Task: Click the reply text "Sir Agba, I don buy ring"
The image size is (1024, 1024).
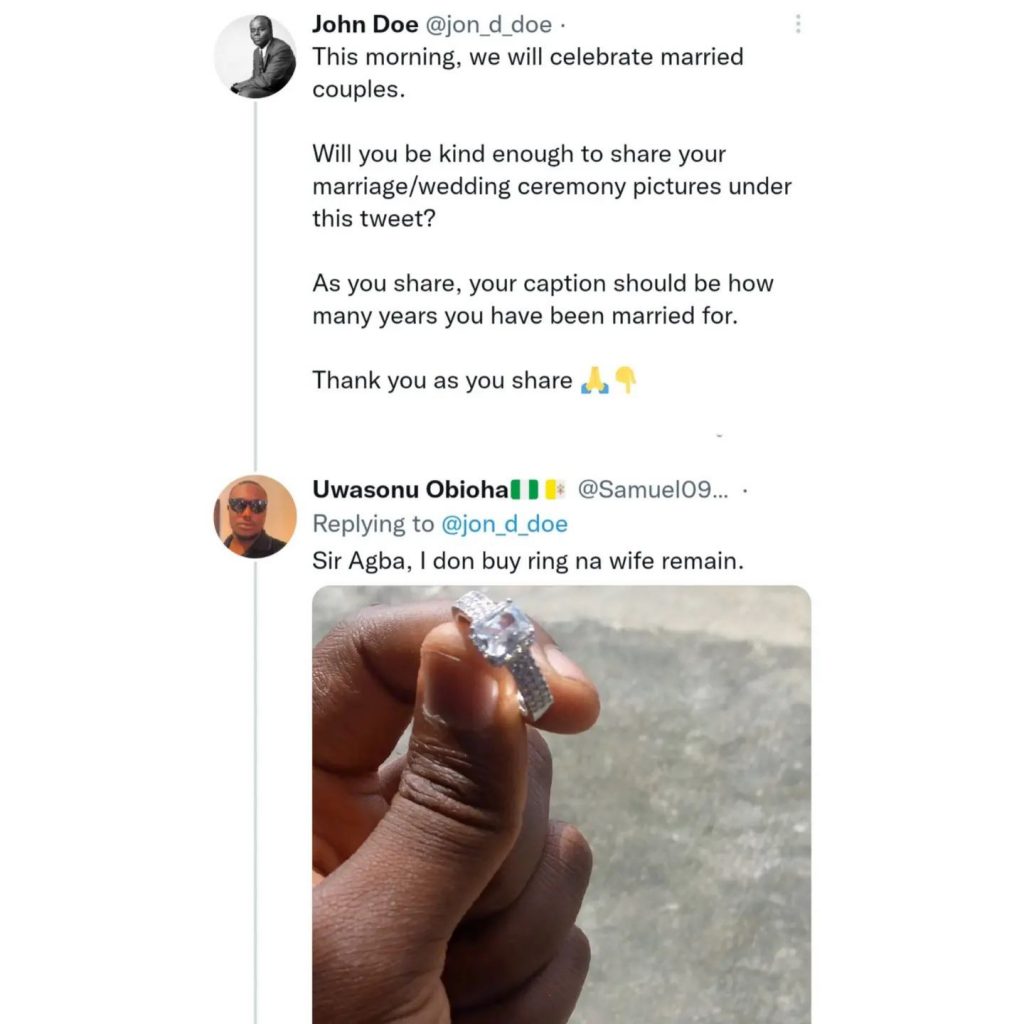Action: (x=528, y=561)
